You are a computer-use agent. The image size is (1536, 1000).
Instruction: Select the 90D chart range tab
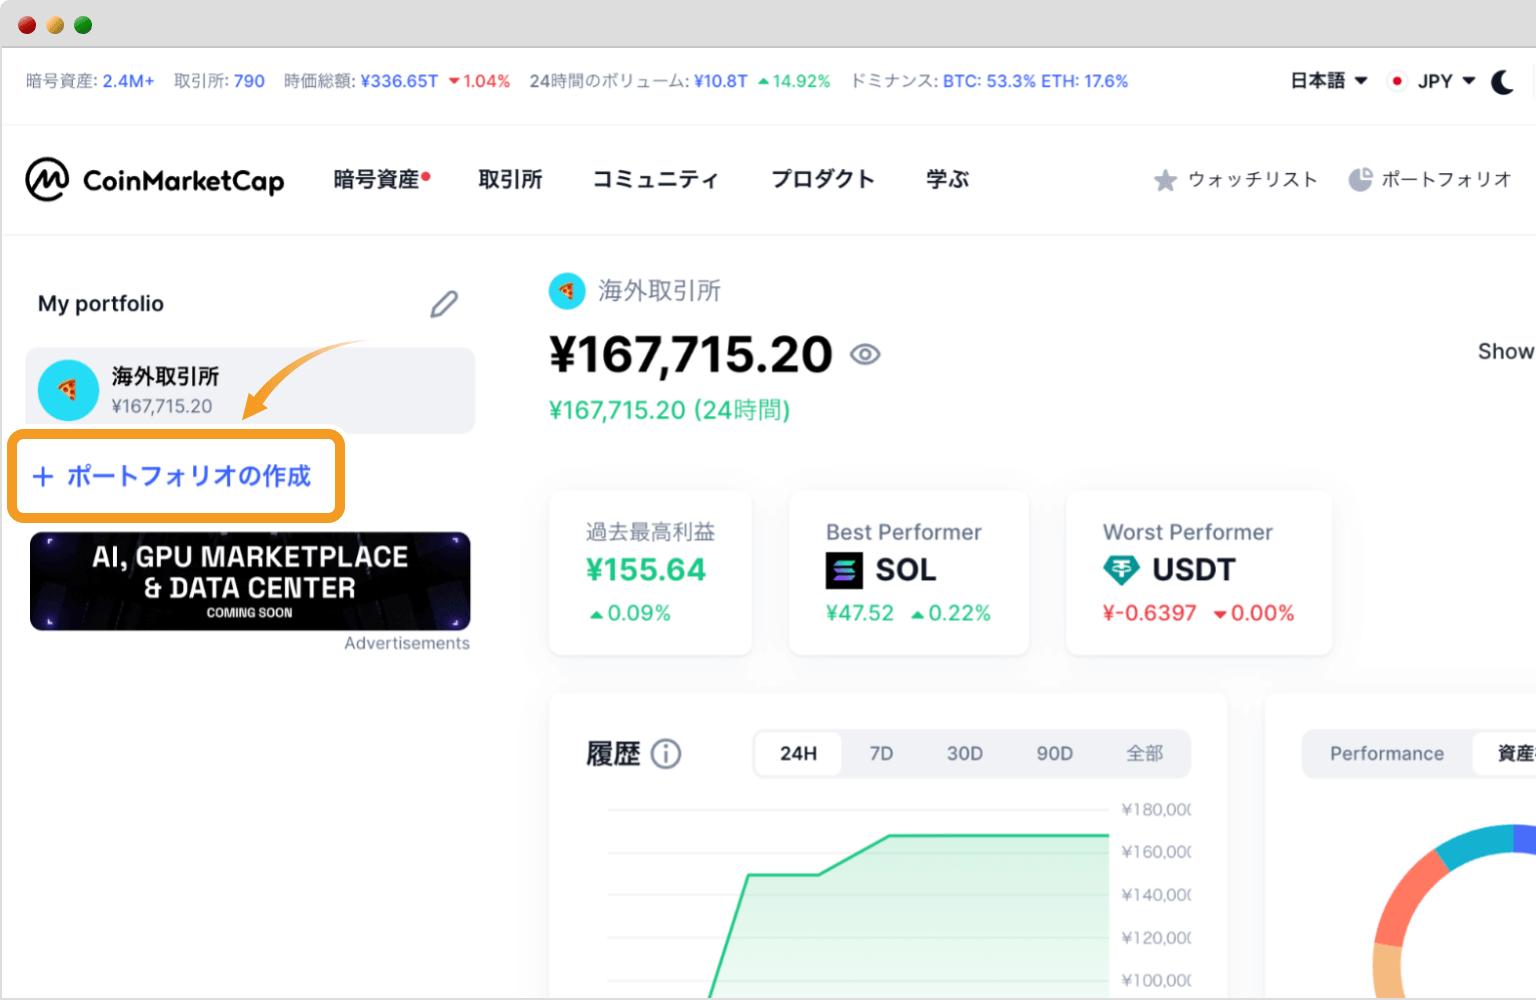coord(1055,753)
